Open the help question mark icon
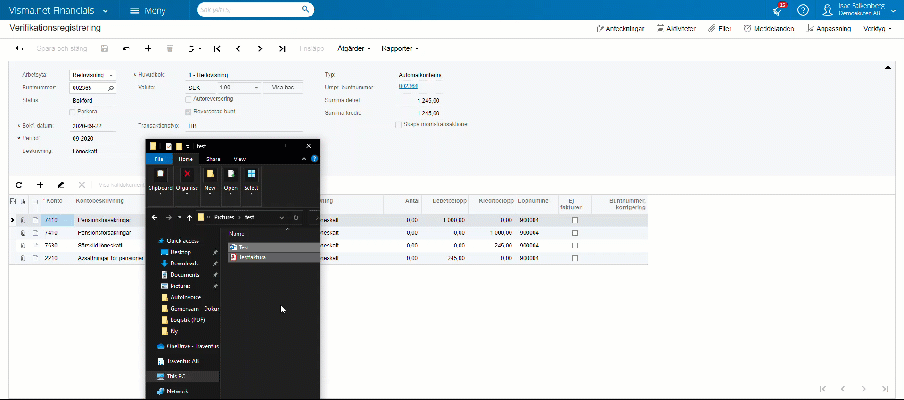Viewport: 904px width, 400px height. point(802,10)
